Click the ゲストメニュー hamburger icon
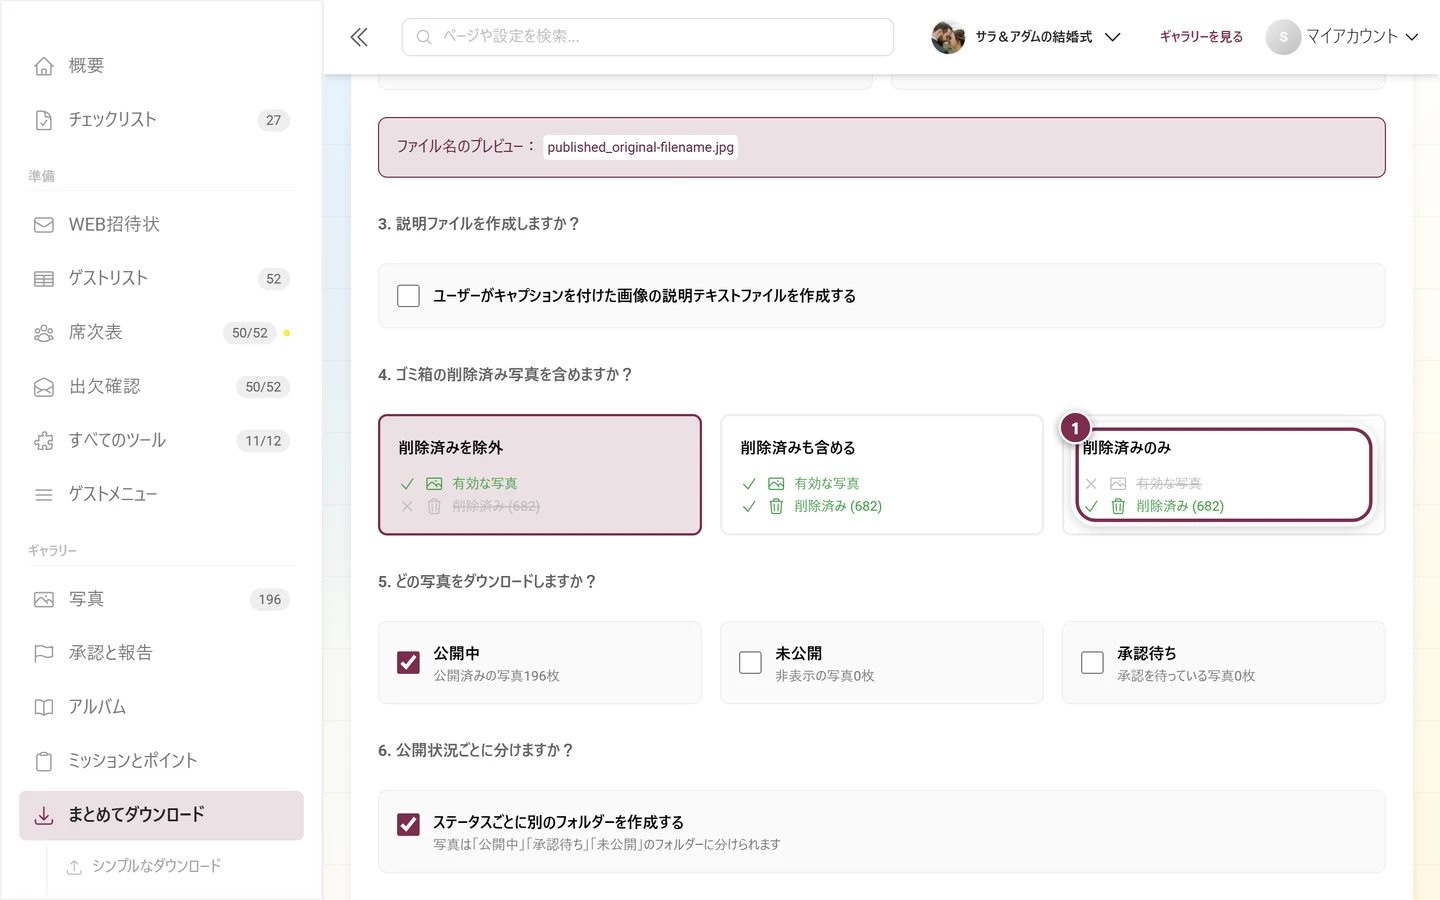Image resolution: width=1440 pixels, height=900 pixels. click(x=44, y=495)
